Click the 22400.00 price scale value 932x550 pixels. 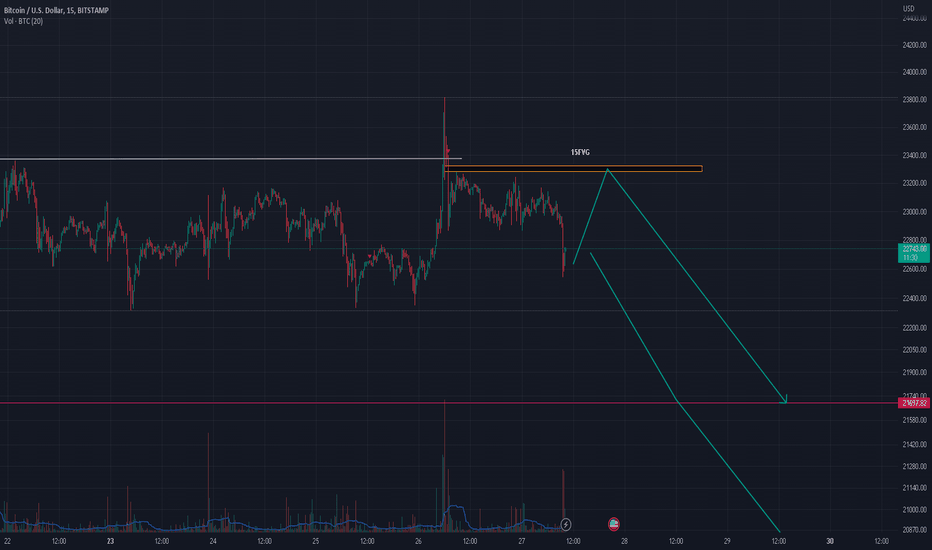(914, 298)
